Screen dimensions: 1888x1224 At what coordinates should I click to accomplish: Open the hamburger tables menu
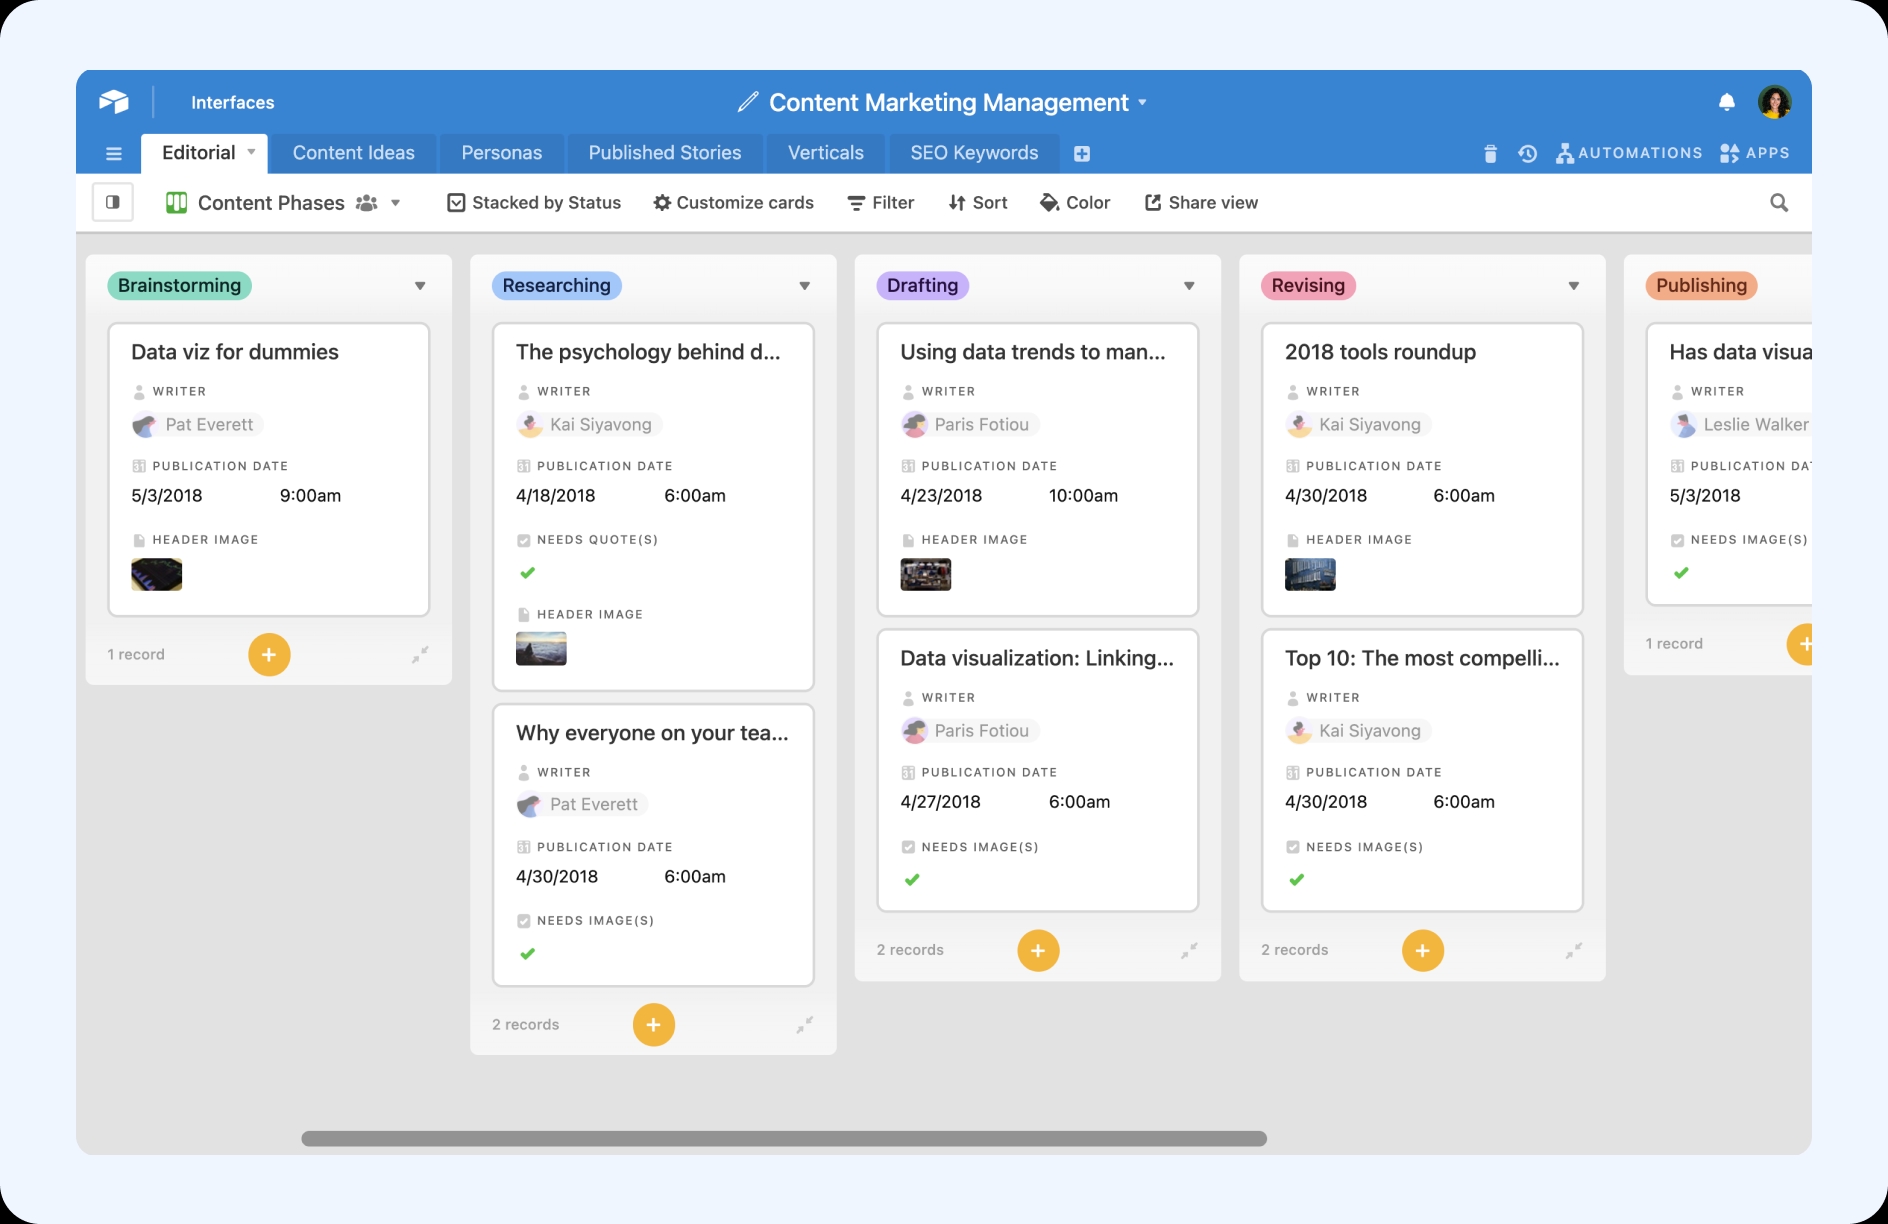114,153
